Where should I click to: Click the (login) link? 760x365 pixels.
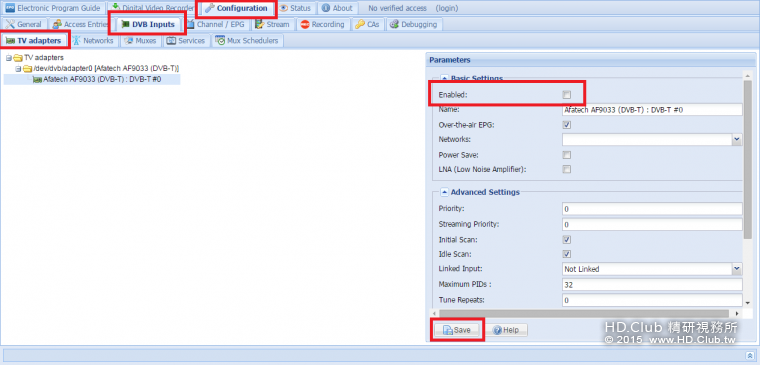pyautogui.click(x=446, y=8)
